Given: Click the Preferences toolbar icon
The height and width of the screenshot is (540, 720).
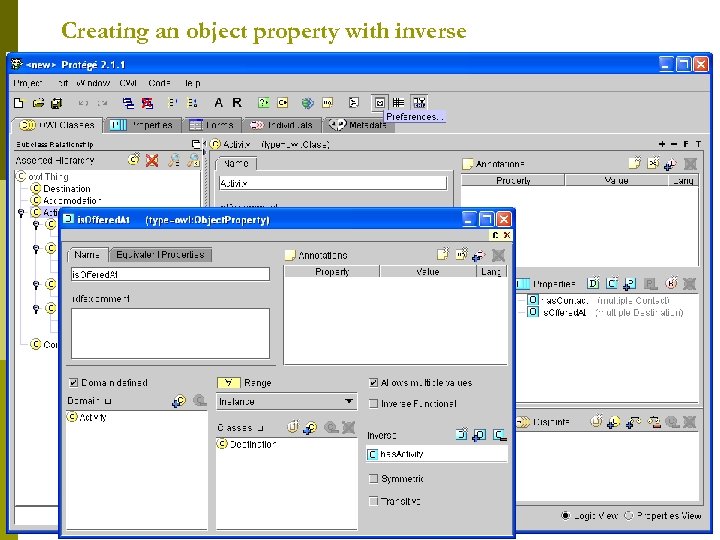Looking at the screenshot, I should (x=379, y=103).
